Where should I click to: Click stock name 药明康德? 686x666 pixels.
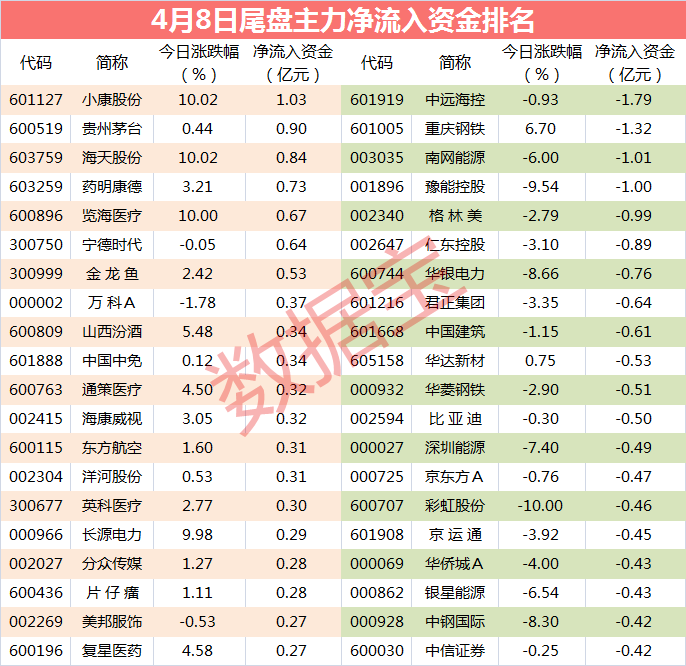click(112, 187)
